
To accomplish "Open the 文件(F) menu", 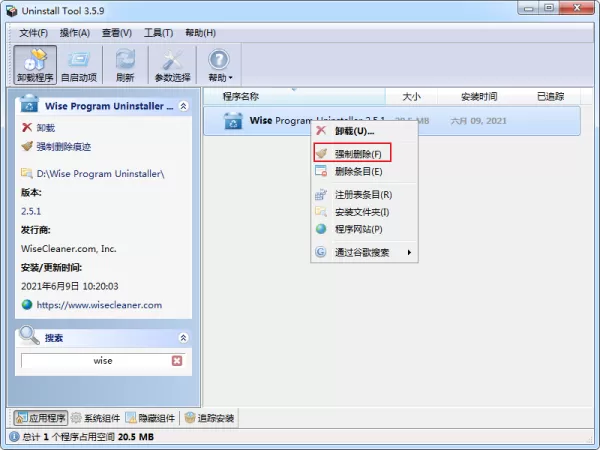I will [34, 33].
